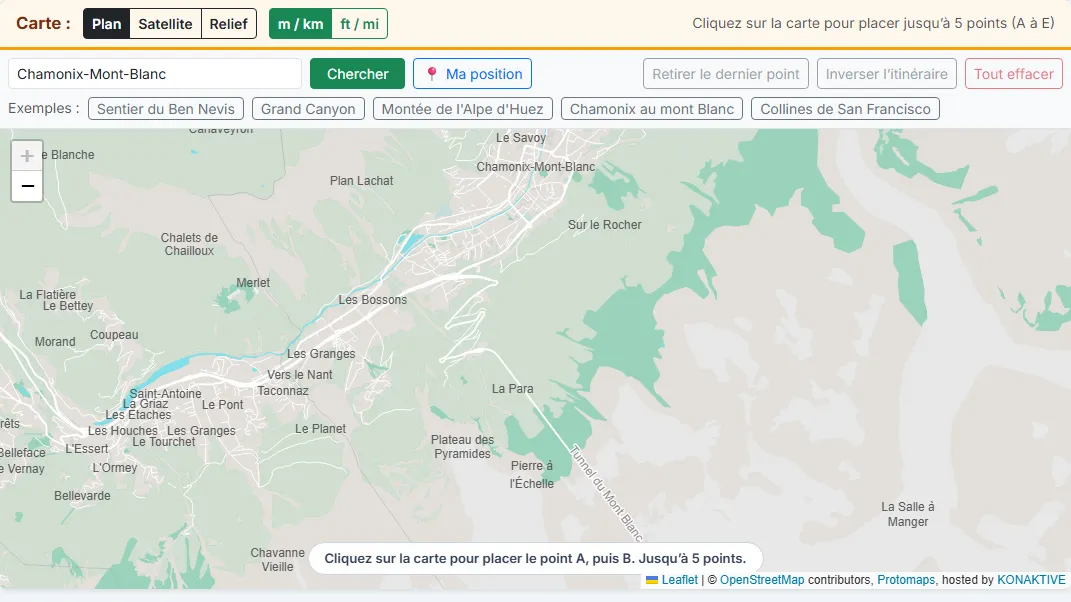Click Coupeau label on the map

click(x=114, y=335)
